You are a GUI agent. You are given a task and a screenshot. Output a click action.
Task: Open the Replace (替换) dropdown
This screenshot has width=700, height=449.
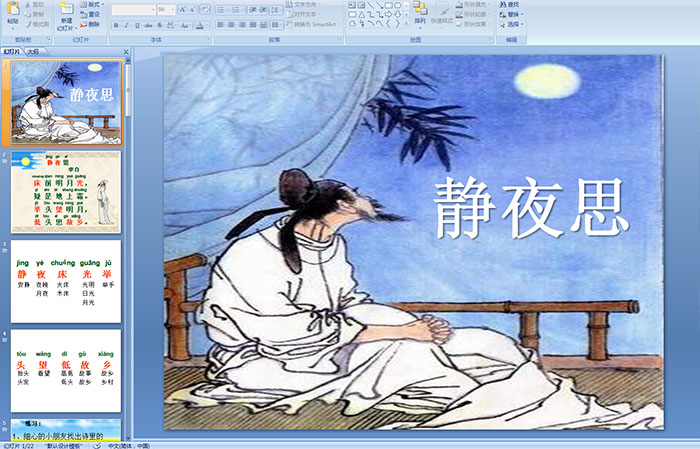click(511, 14)
